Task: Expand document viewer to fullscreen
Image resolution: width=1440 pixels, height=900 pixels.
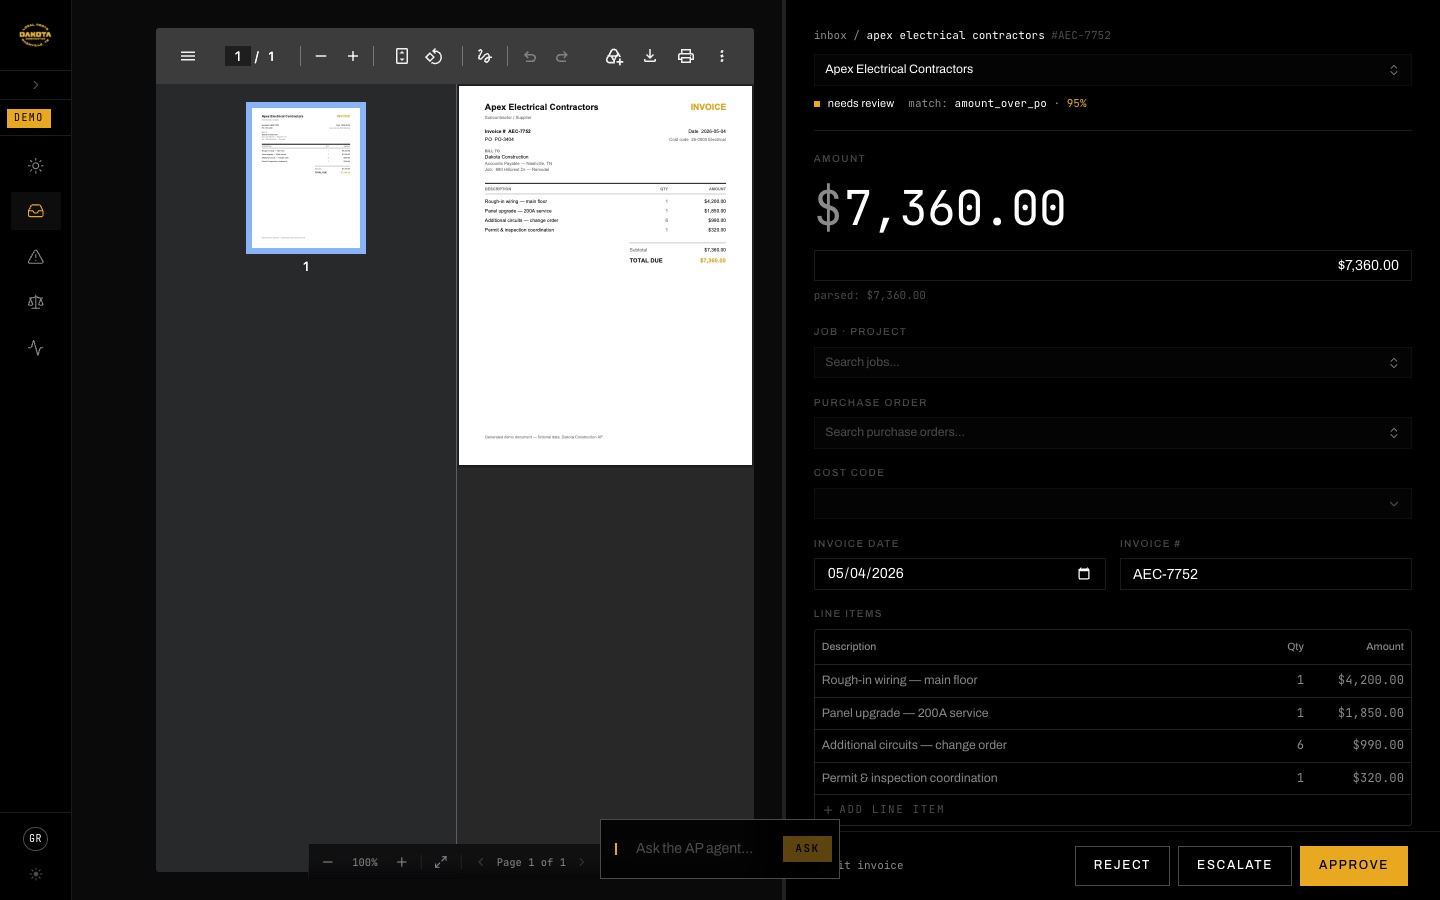Action: pos(441,862)
